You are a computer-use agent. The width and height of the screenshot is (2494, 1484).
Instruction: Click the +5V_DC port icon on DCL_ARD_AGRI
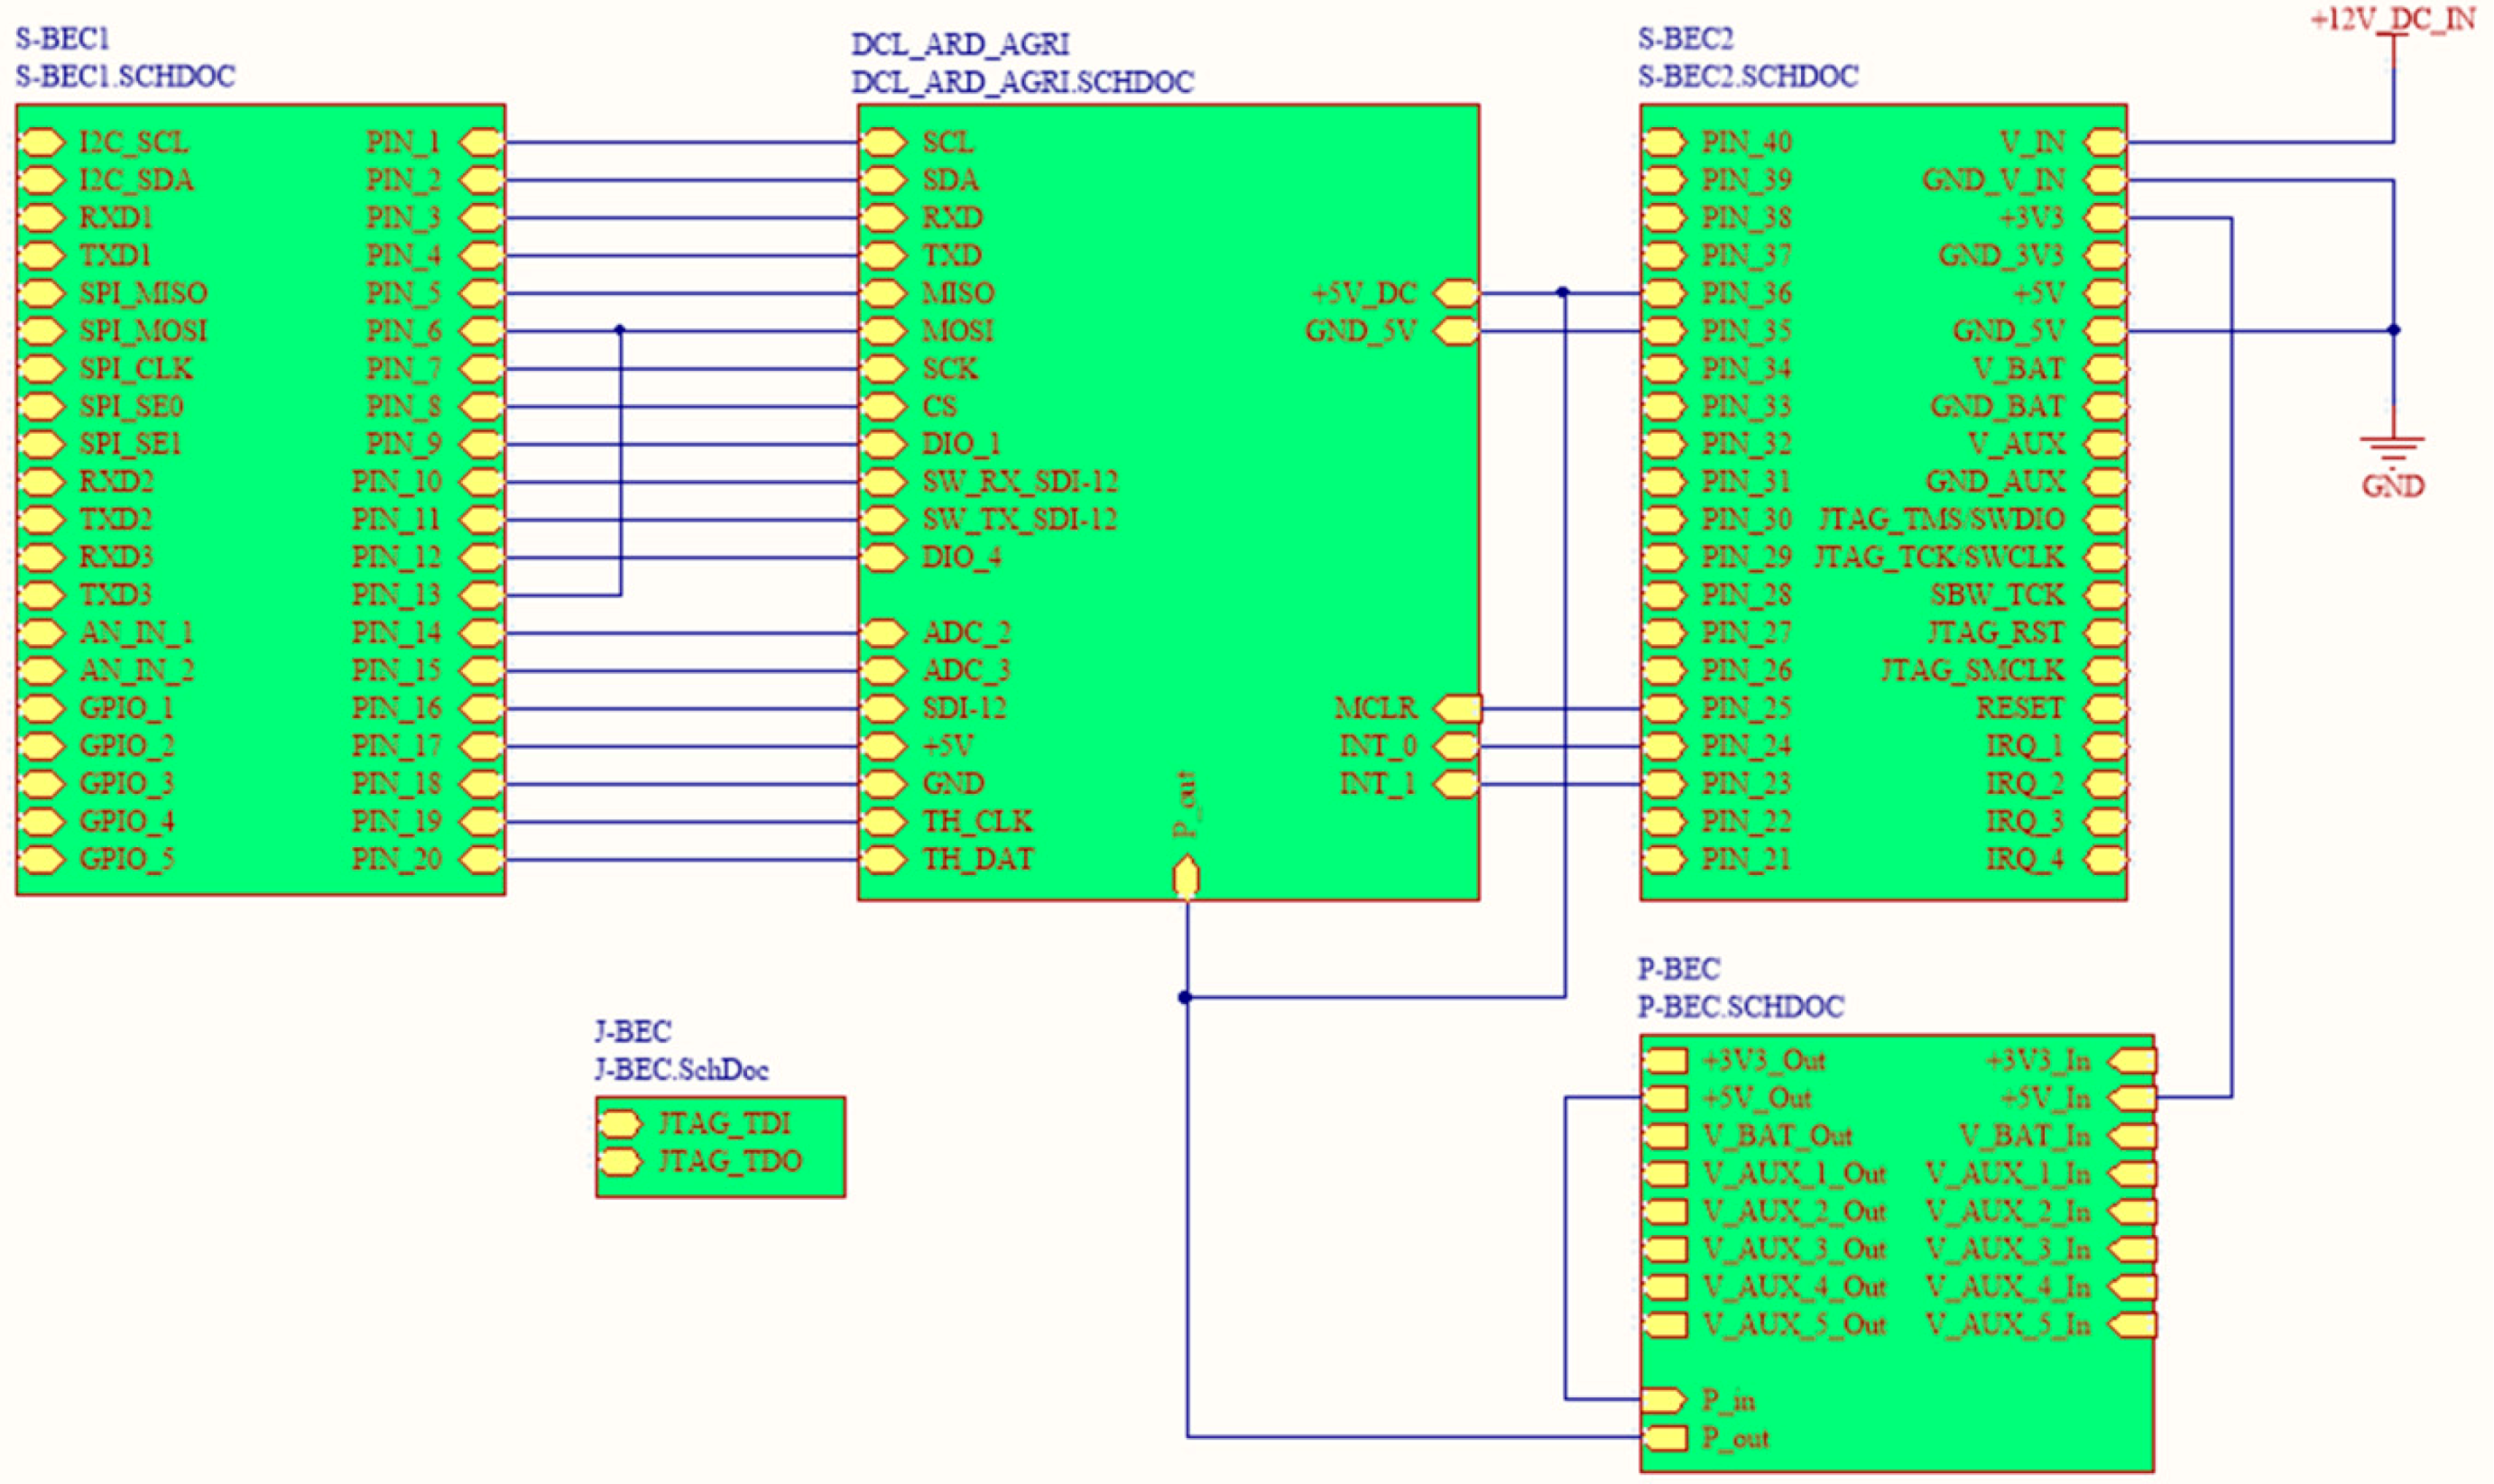tap(1456, 293)
